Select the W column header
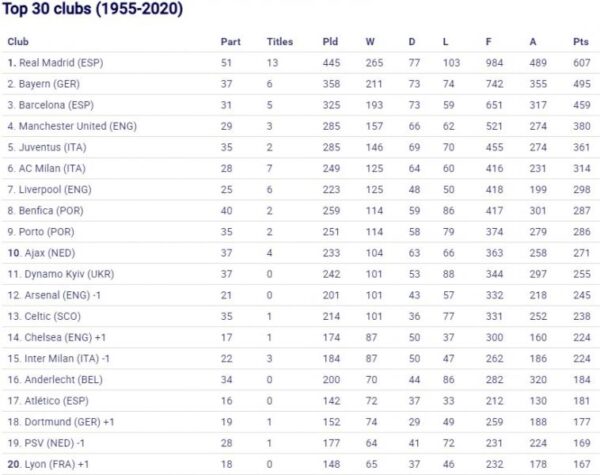Image resolution: width=600 pixels, height=475 pixels. coord(370,41)
